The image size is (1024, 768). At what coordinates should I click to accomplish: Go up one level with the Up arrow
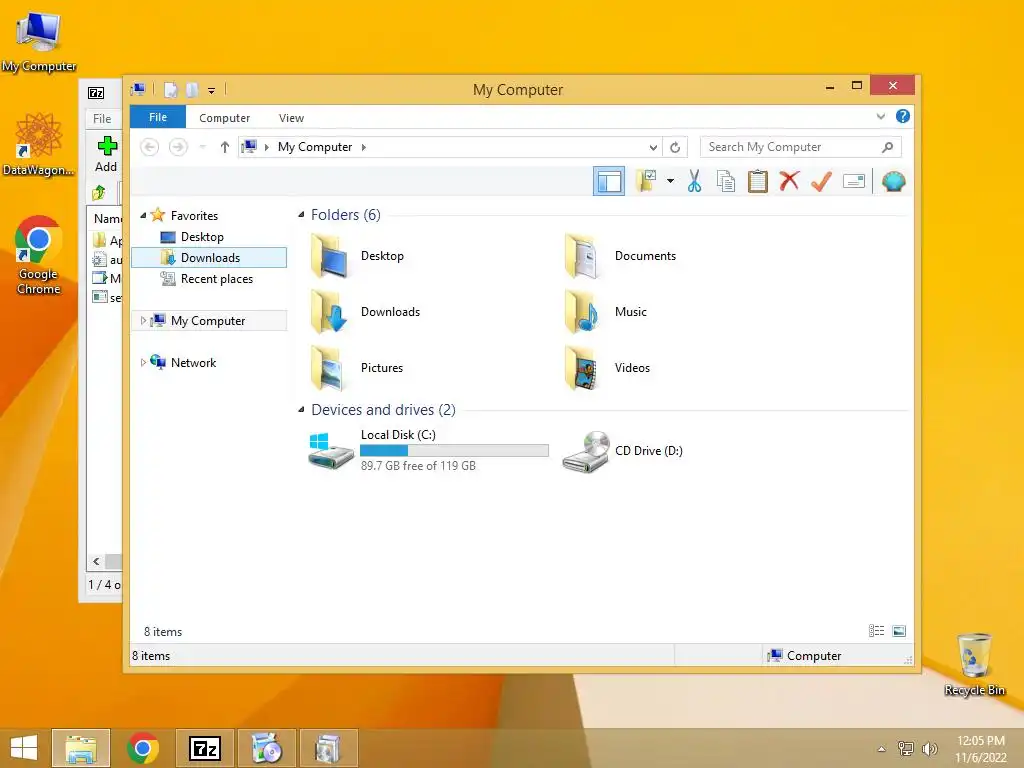225,147
